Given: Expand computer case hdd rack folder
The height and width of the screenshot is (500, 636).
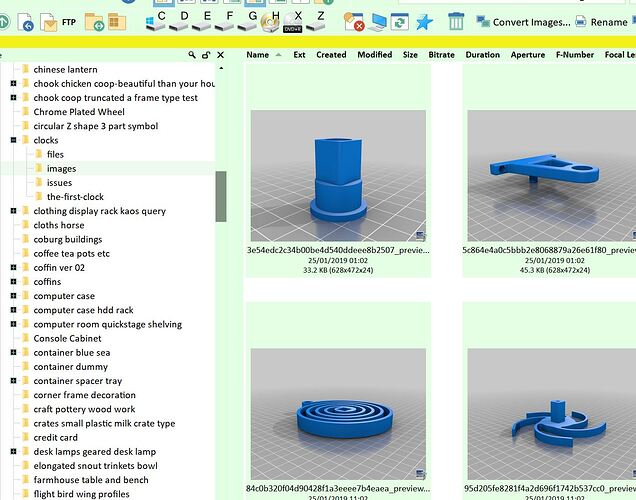Looking at the screenshot, I should (x=13, y=310).
